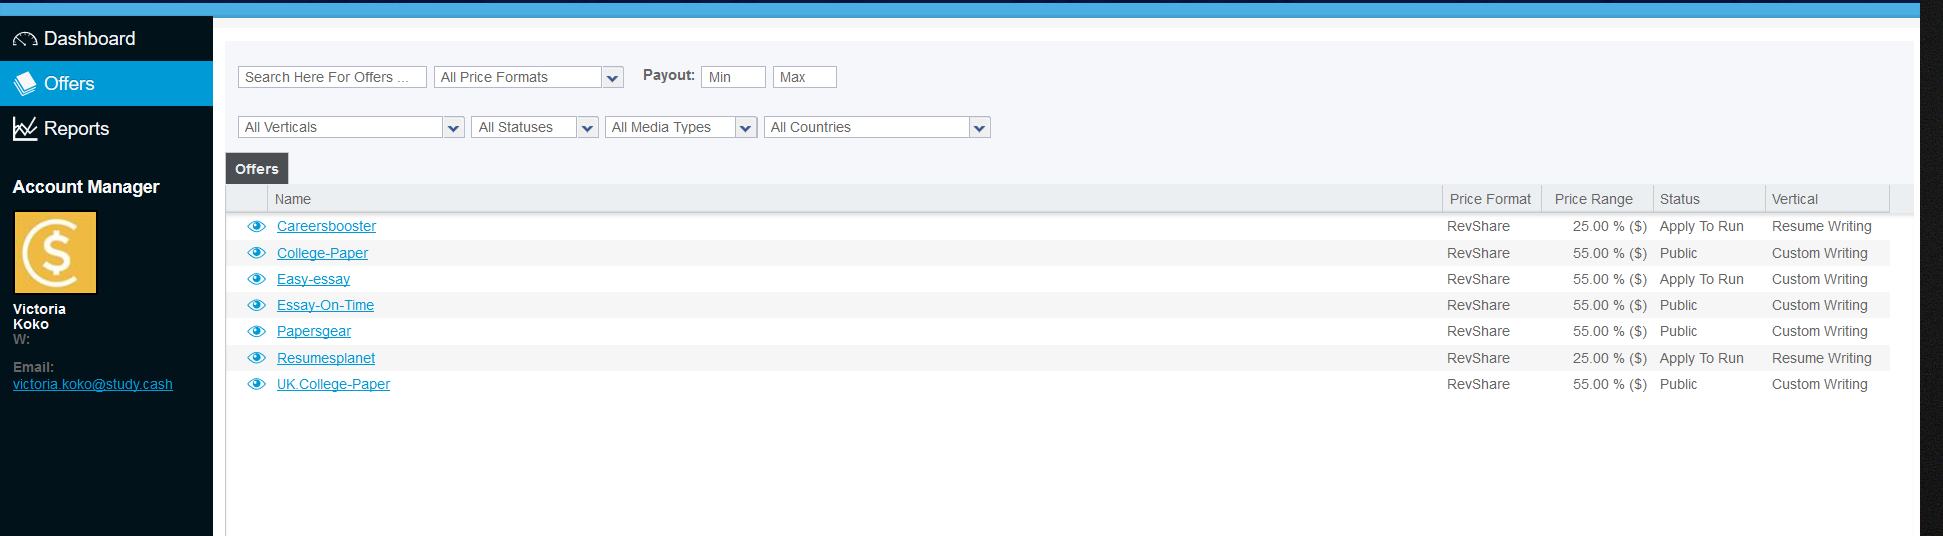Click 25.00 % price range for Careersbooster
This screenshot has height=536, width=1943.
point(1609,226)
